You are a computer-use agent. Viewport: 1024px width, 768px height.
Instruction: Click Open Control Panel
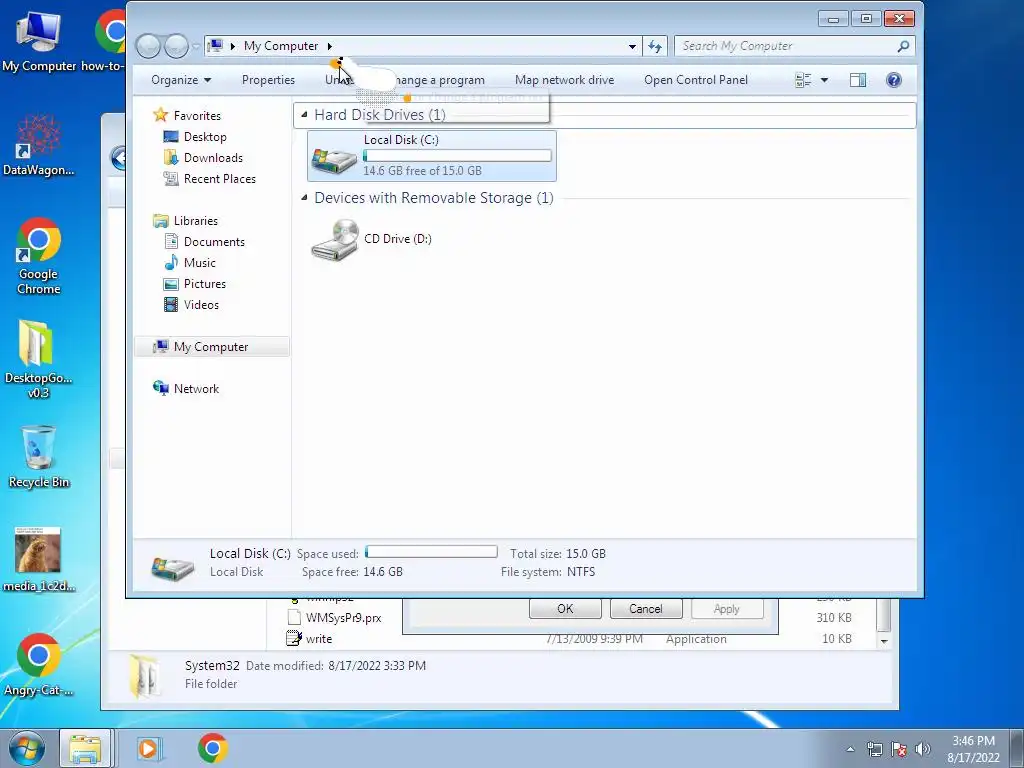click(696, 80)
